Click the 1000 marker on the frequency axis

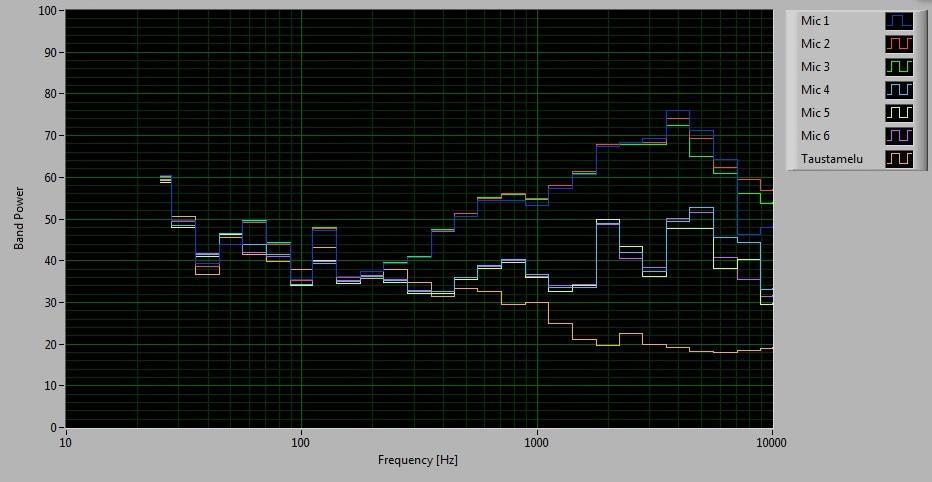click(x=537, y=442)
